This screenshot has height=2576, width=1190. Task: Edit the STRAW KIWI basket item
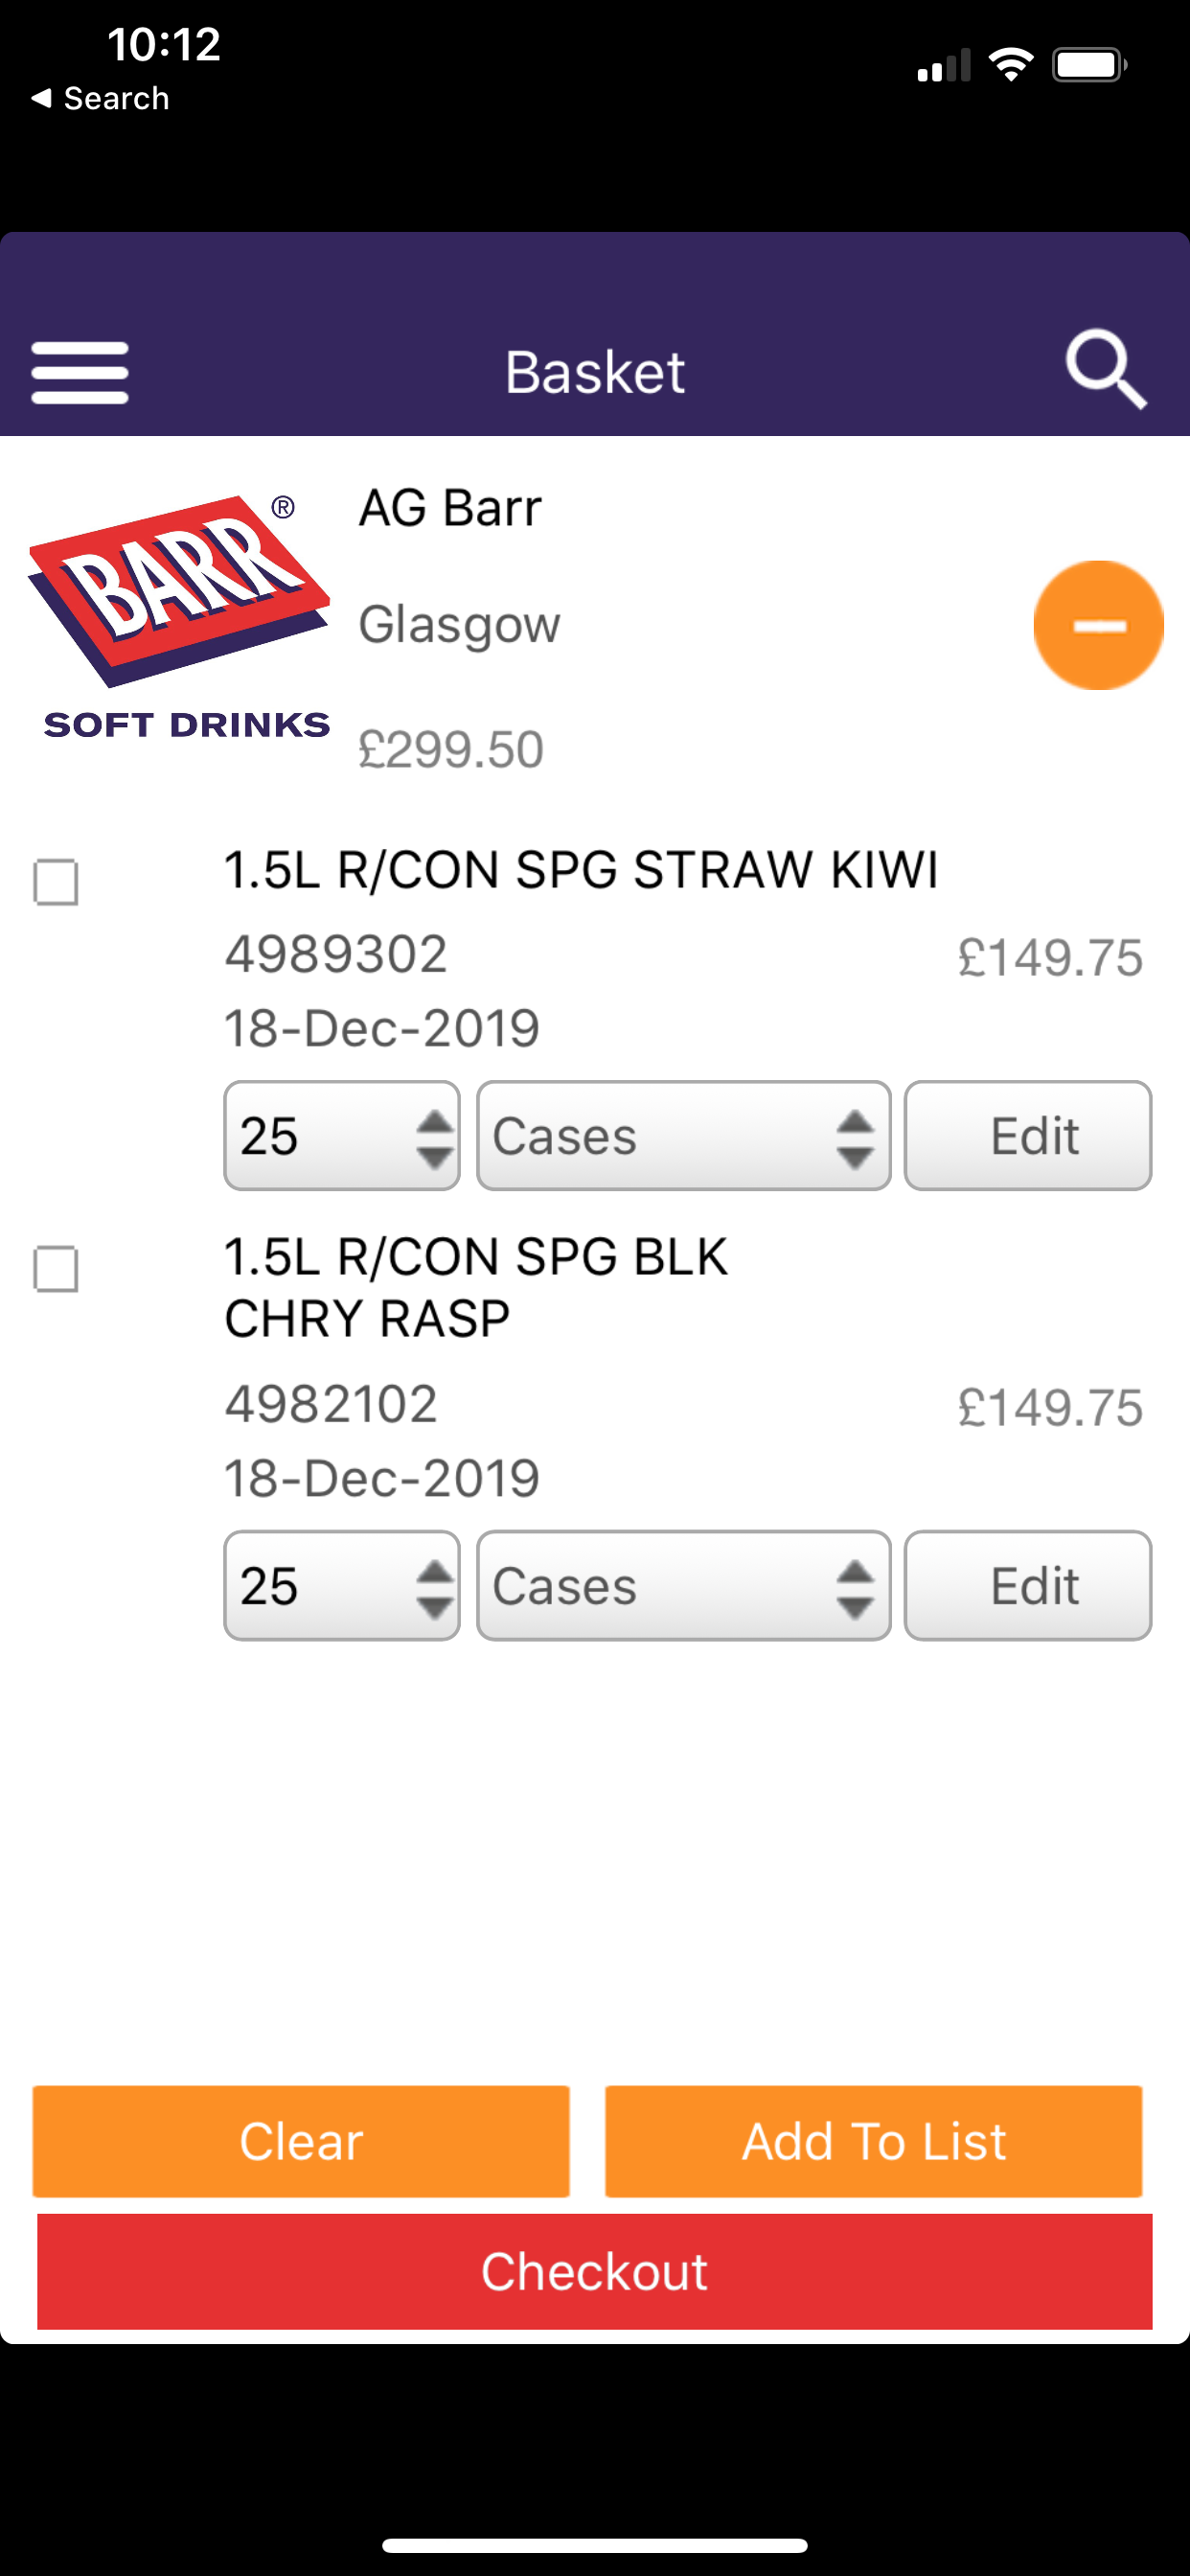pyautogui.click(x=1028, y=1135)
